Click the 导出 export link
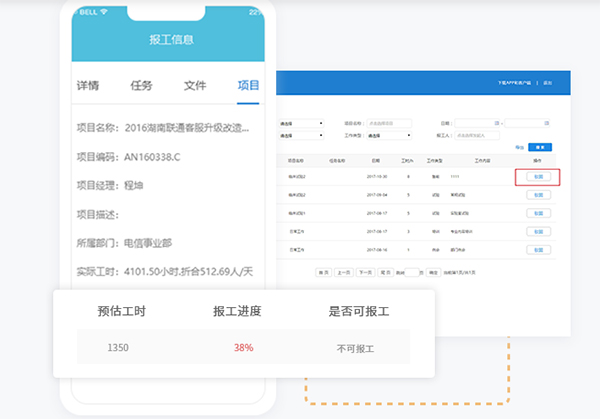 pos(519,147)
